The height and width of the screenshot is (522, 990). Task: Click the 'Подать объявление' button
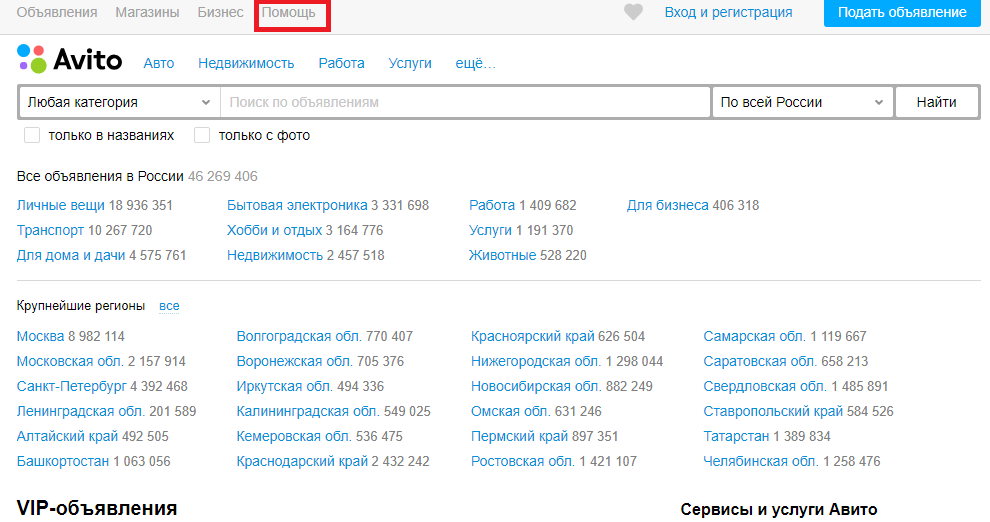click(x=902, y=13)
